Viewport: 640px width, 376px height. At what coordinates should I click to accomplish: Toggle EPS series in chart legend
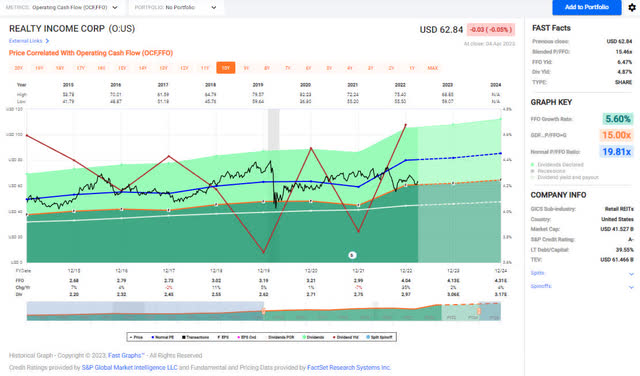point(223,337)
